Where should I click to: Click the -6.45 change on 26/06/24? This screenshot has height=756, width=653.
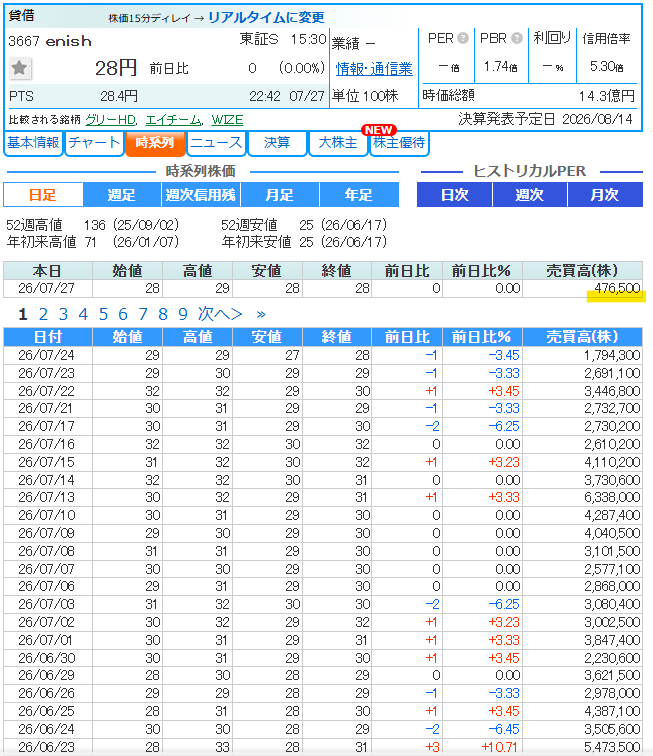503,729
